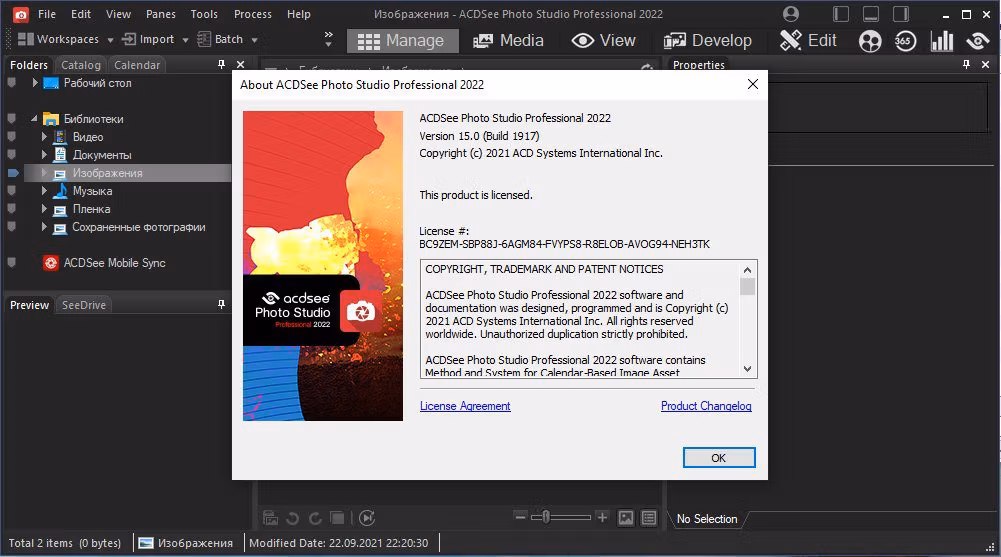Open the 365 mode icon

(x=905, y=41)
